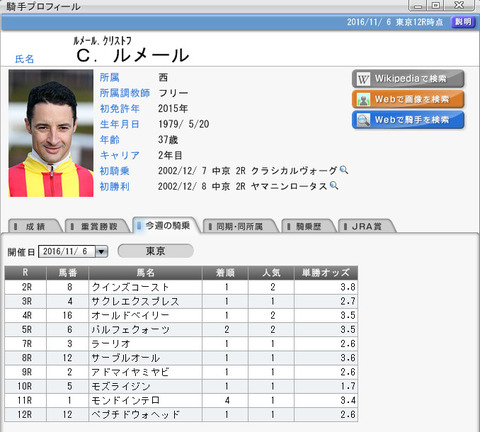Click the 東京 racecourse button
Image resolution: width=480 pixels, height=432 pixels.
click(156, 251)
